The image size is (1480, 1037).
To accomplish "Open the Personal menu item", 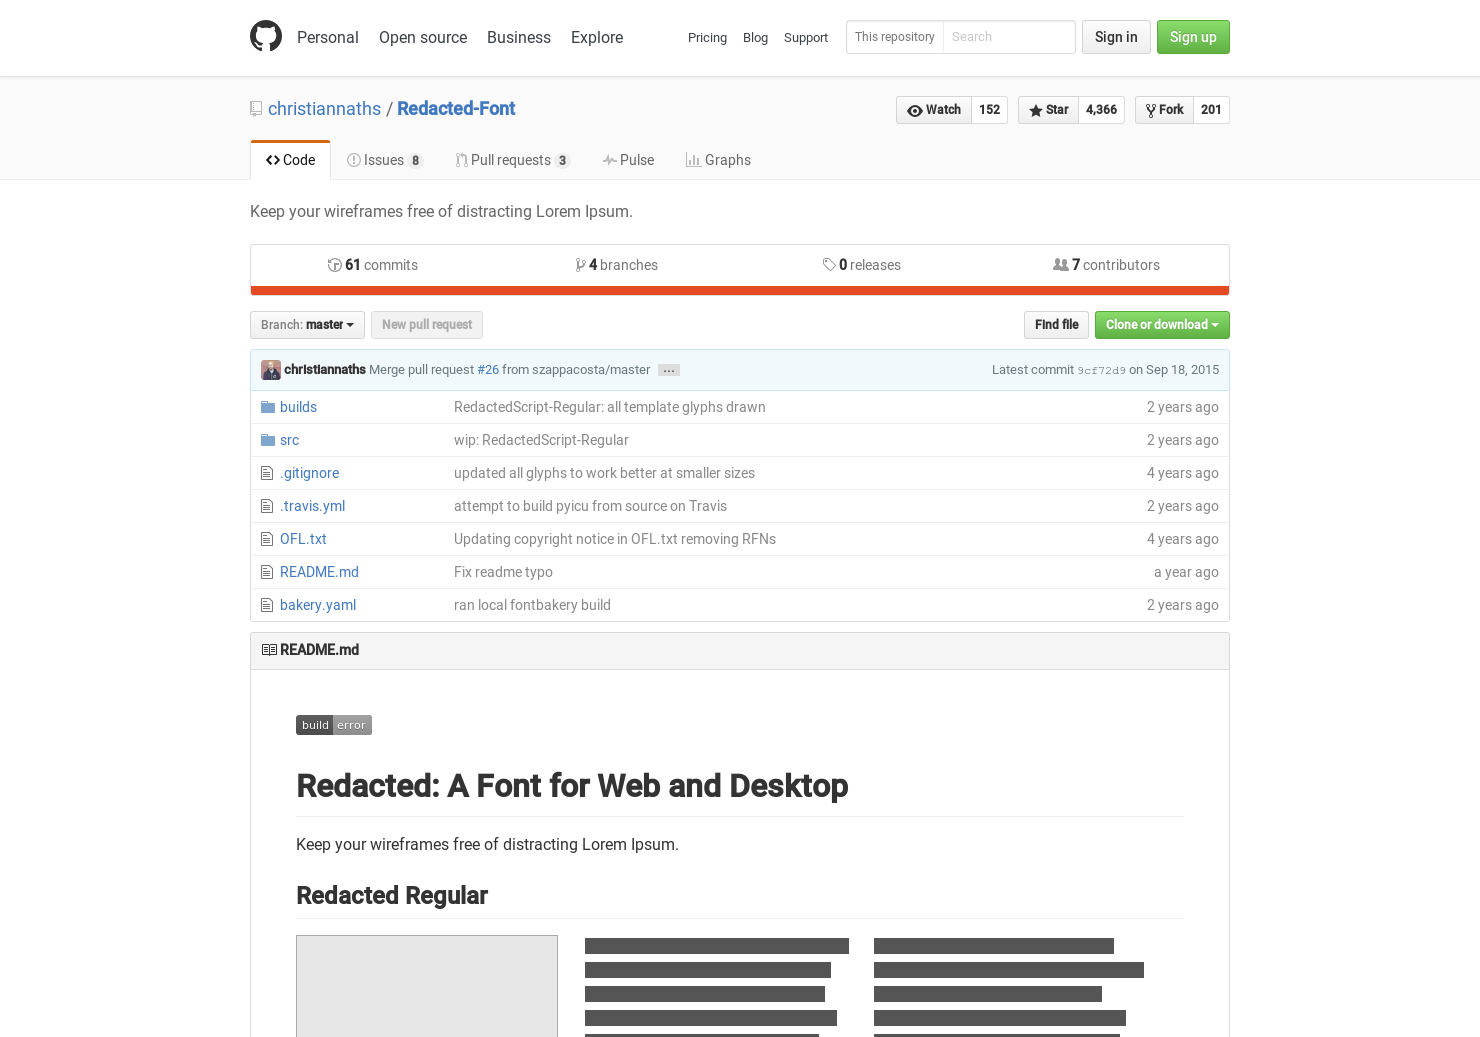I will pos(328,37).
